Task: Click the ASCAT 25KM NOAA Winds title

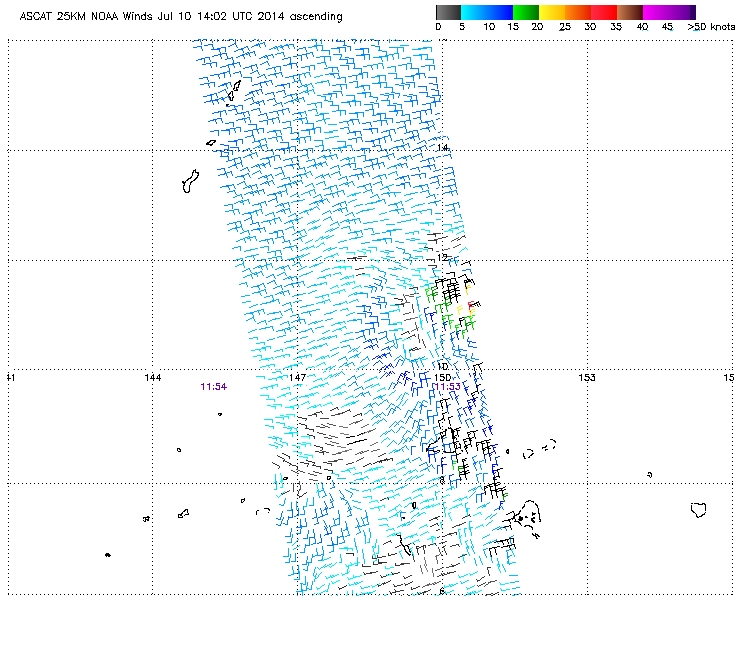Action: pyautogui.click(x=181, y=17)
